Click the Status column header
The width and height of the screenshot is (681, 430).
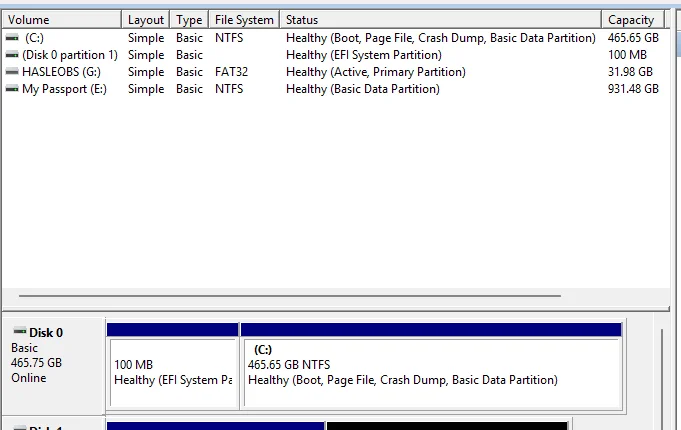click(x=440, y=20)
